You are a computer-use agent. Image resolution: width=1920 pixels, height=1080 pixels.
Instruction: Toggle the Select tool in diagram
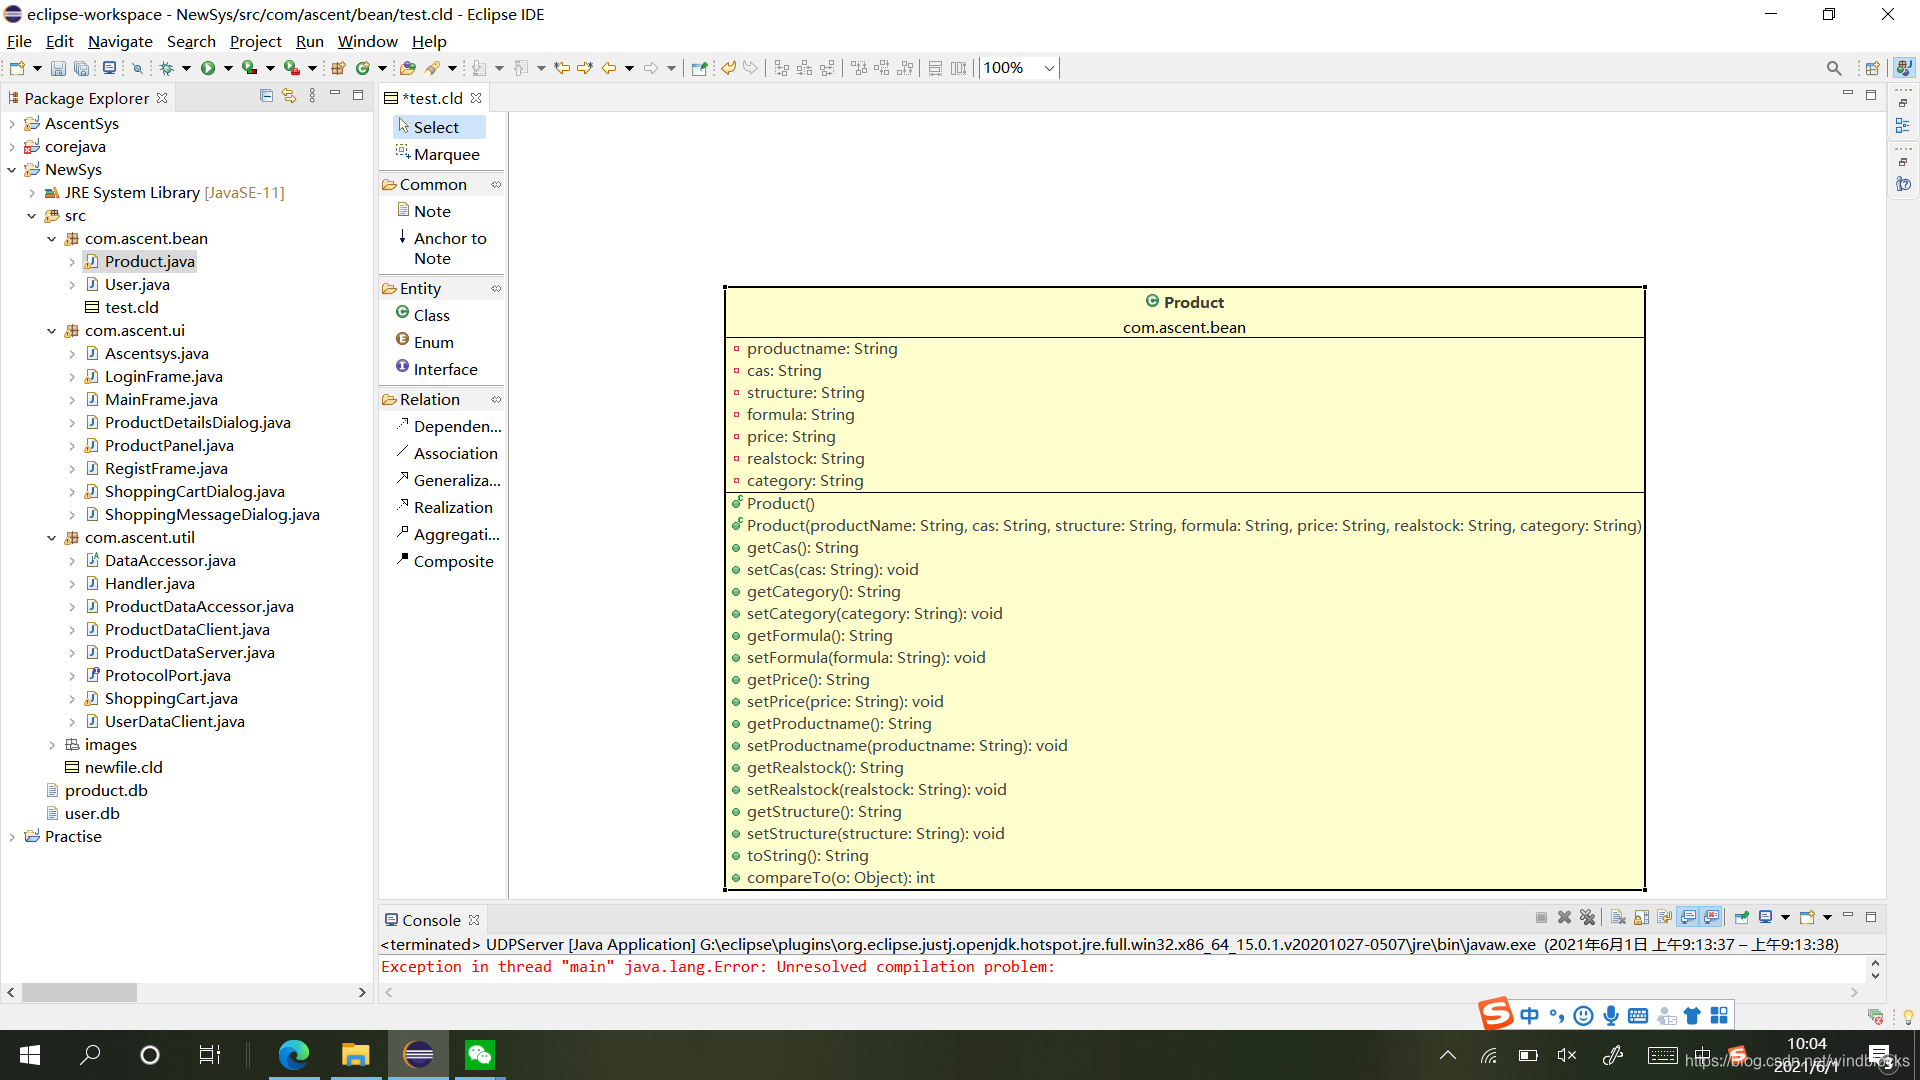(x=436, y=127)
